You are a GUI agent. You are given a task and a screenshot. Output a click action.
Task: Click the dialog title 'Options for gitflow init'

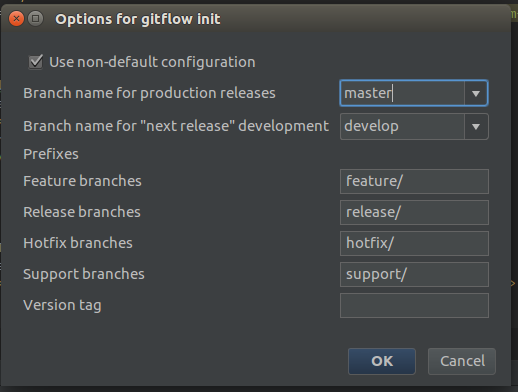pos(138,19)
